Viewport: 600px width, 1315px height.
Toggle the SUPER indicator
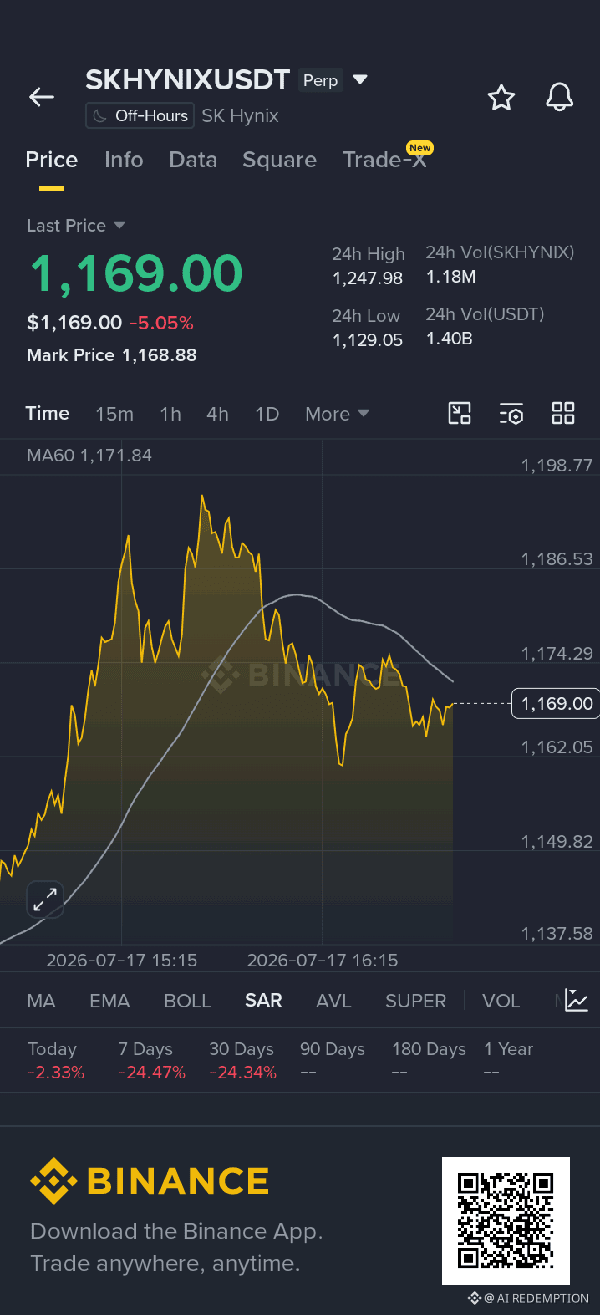pyautogui.click(x=416, y=1001)
